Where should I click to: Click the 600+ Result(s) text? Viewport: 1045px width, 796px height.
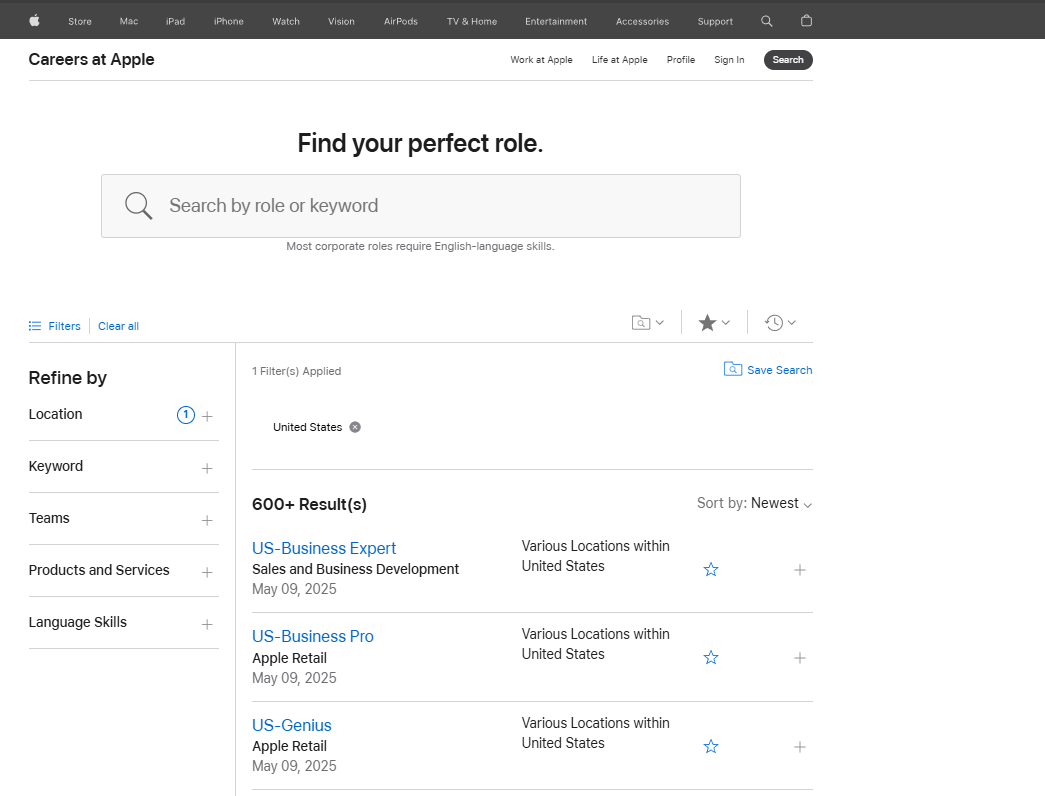(309, 505)
